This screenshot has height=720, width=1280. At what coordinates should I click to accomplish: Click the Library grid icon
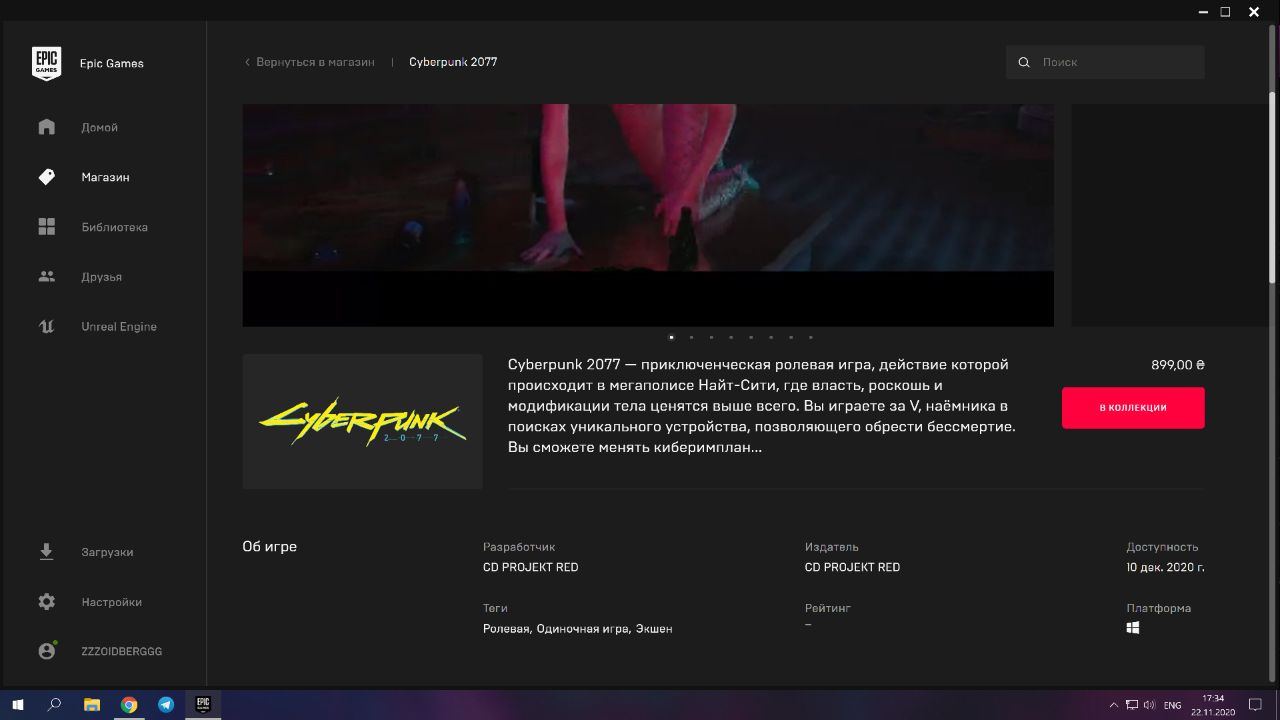coord(46,227)
